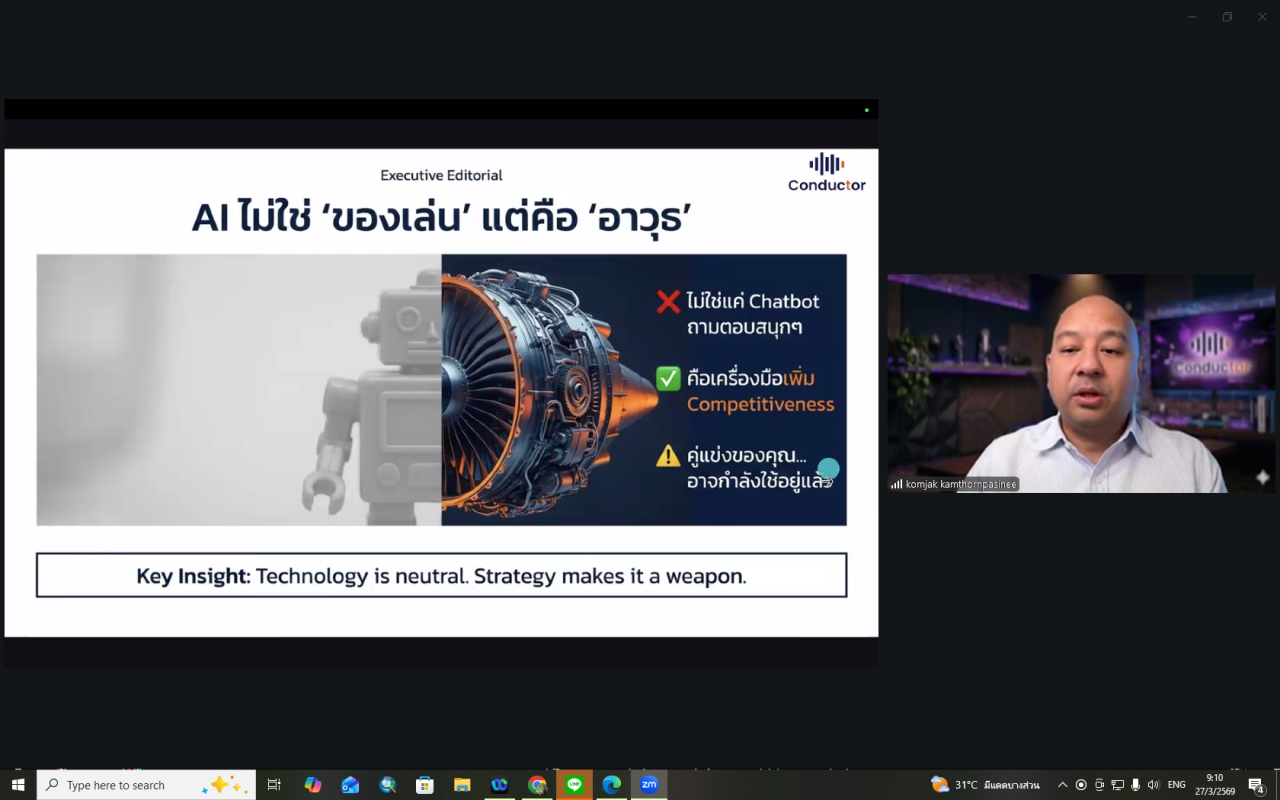Open the Windows Start menu
1280x800 pixels.
pos(18,785)
